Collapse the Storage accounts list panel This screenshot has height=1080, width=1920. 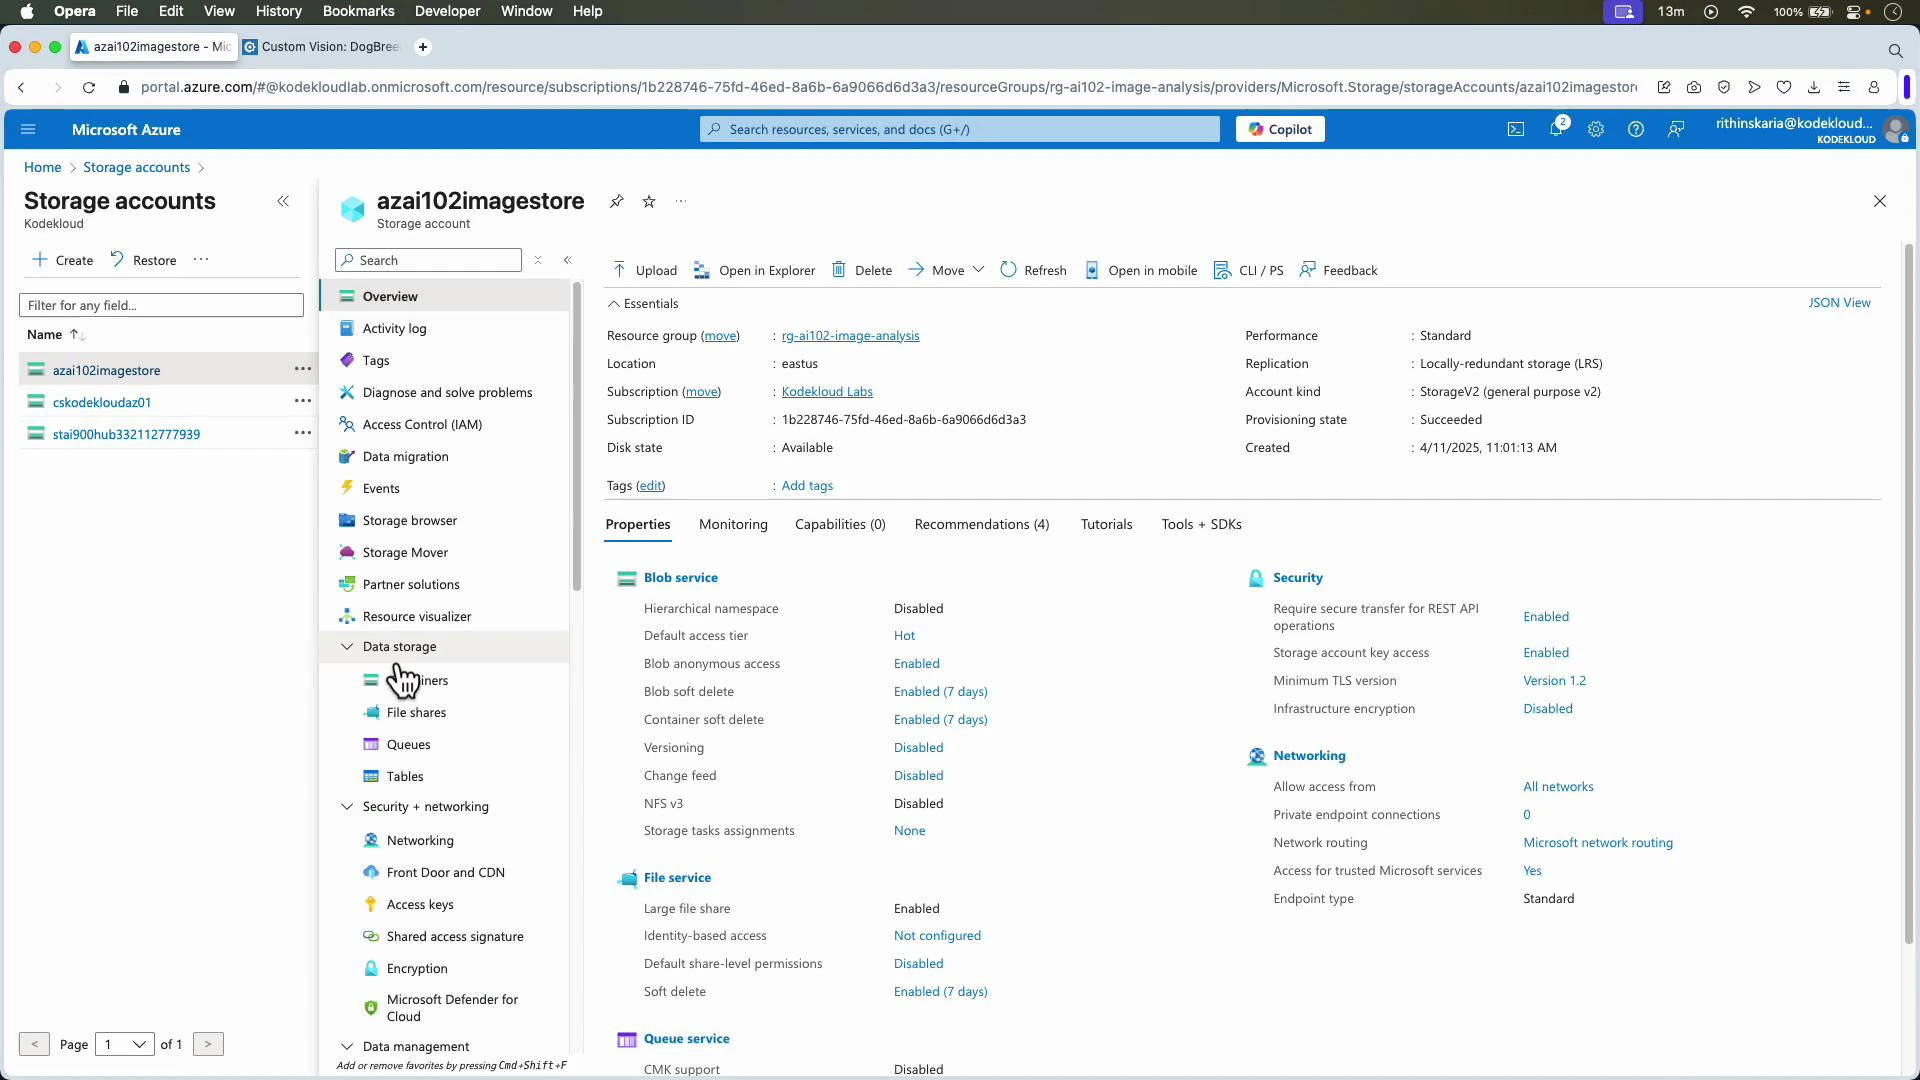[x=283, y=201]
